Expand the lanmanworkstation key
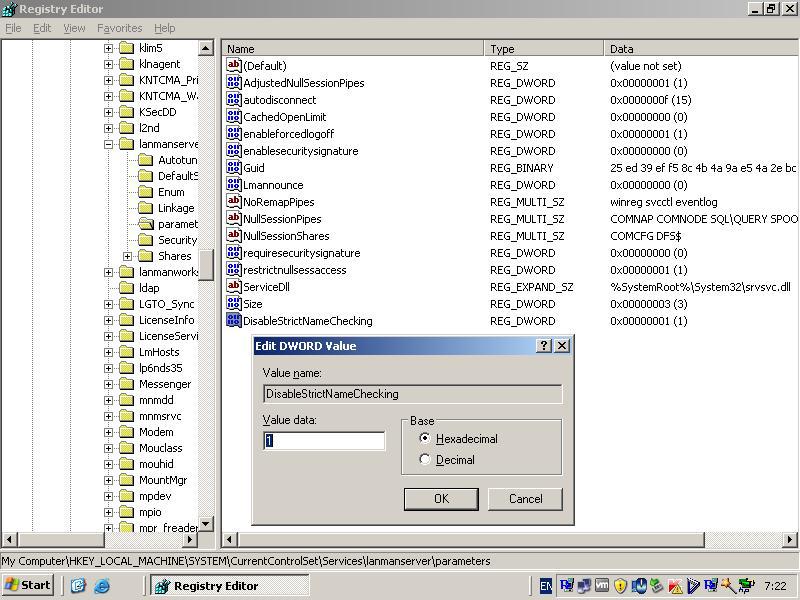The width and height of the screenshot is (800, 600). pos(108,272)
